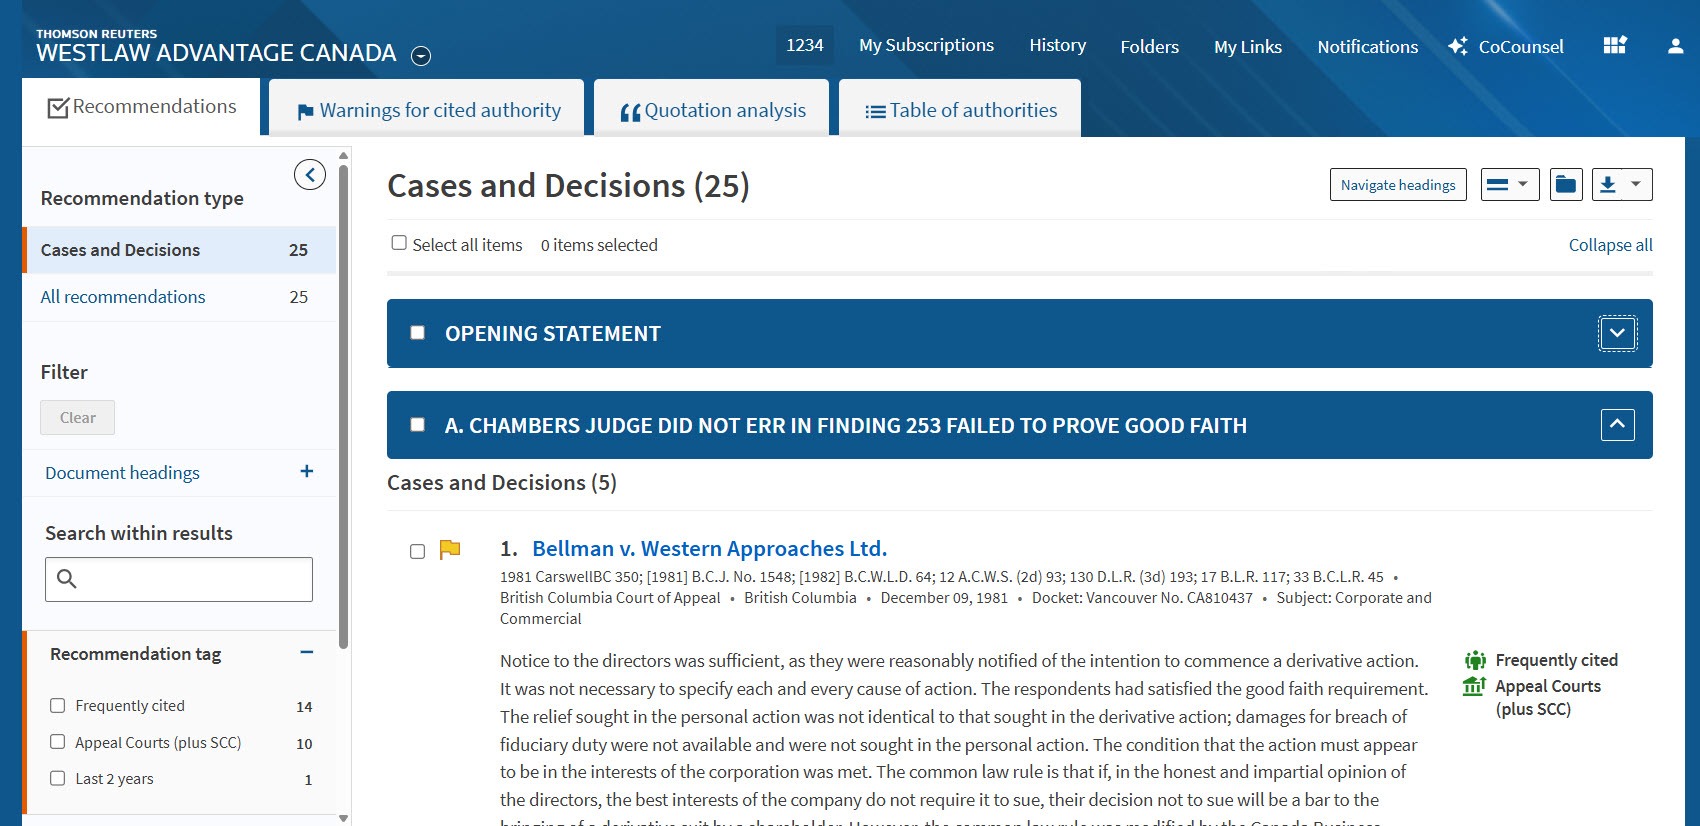Click the 'Cases and Decisions (25)' page title
Screen dimensions: 1700x826
point(568,186)
